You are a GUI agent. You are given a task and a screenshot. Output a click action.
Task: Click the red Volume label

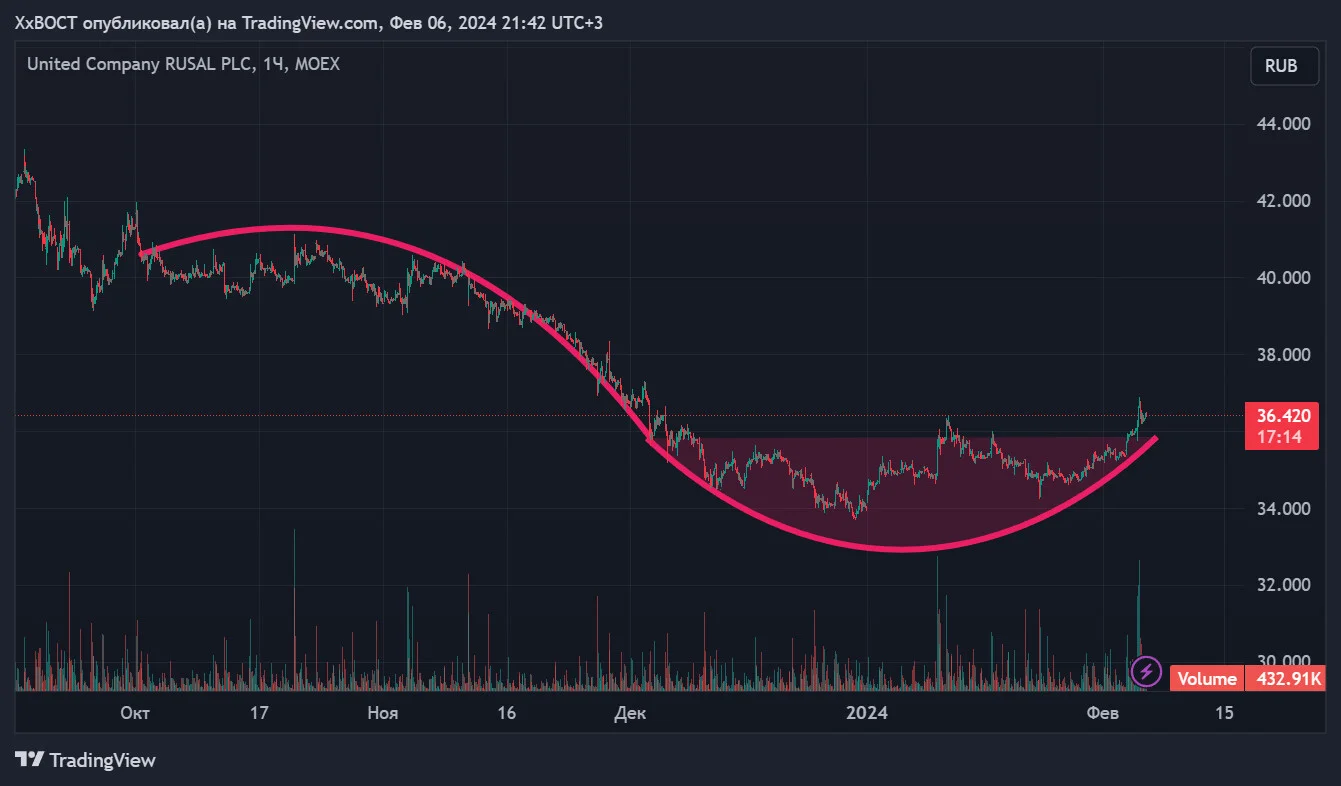click(x=1206, y=679)
